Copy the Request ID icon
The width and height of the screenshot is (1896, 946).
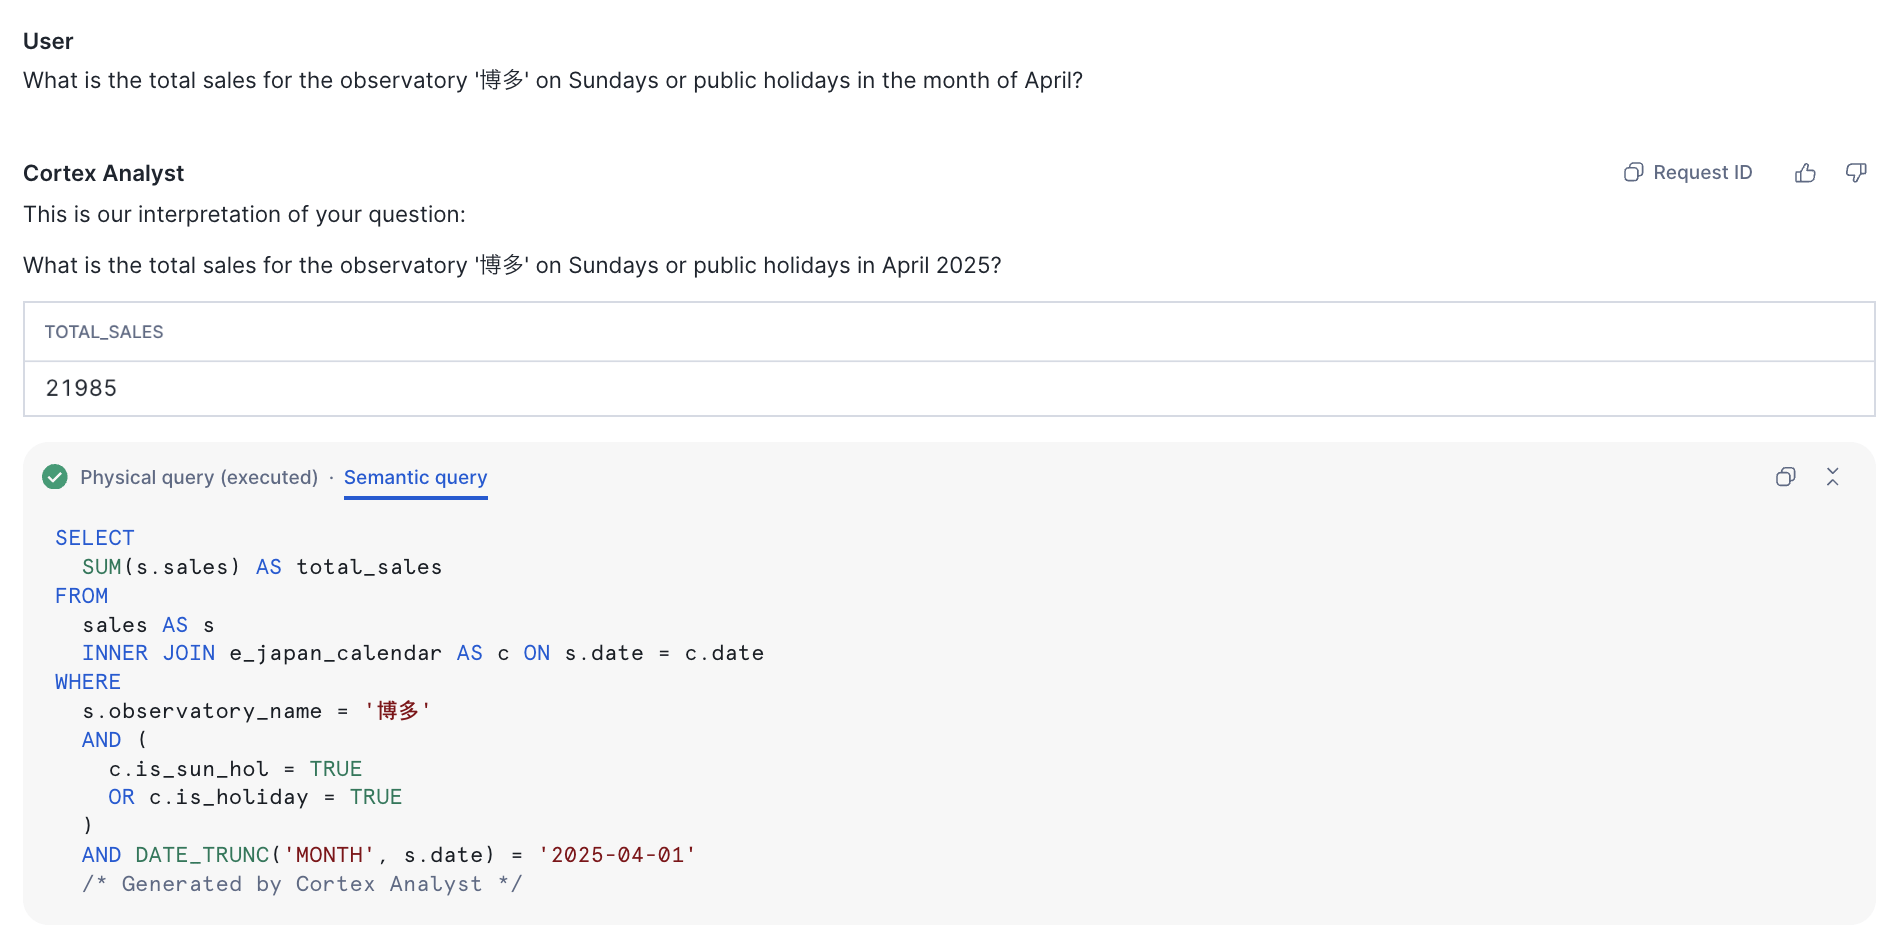[1633, 172]
